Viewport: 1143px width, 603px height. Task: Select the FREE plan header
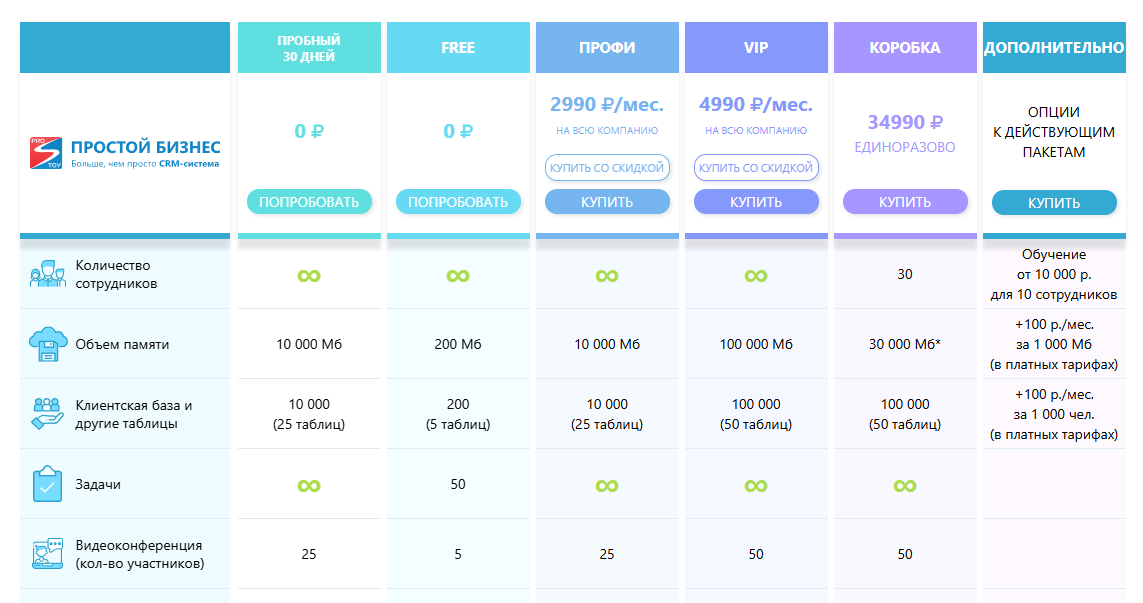click(458, 48)
